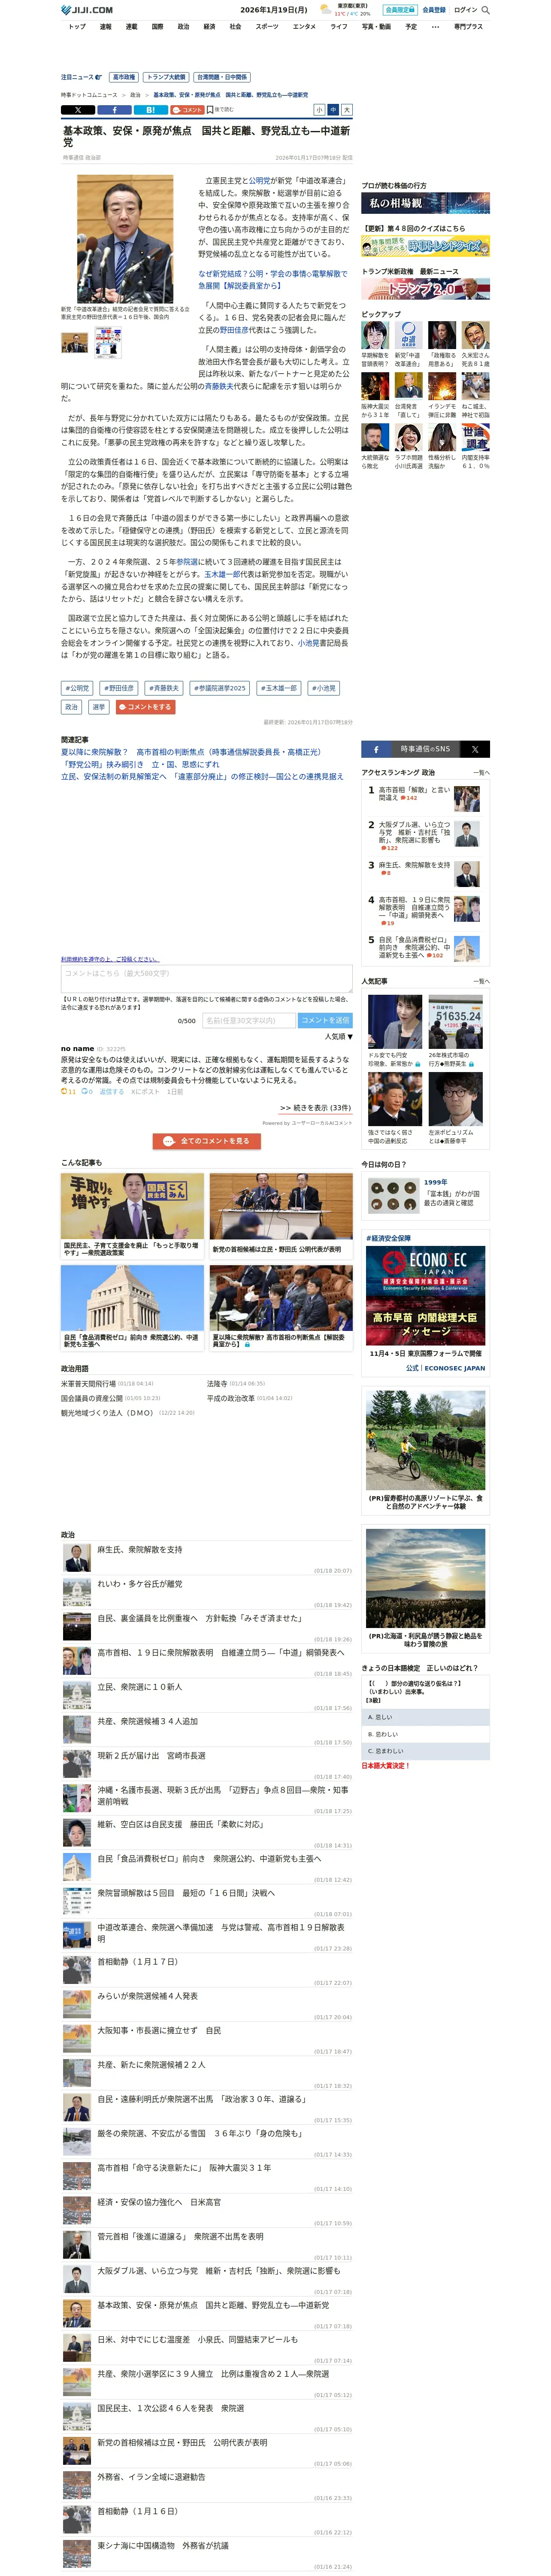Open ranking item 1 高市首相「解散」と言い間違え
The image size is (551, 2576).
tap(414, 793)
